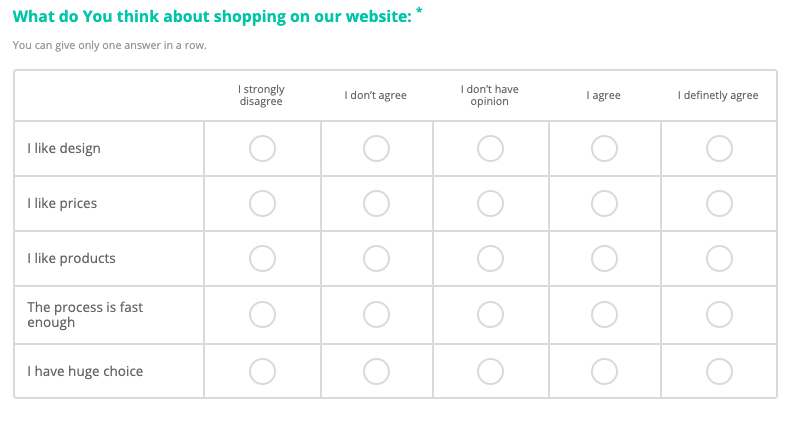Choose 'I definetly agree' for I like prices
This screenshot has width=795, height=425.
pos(719,204)
